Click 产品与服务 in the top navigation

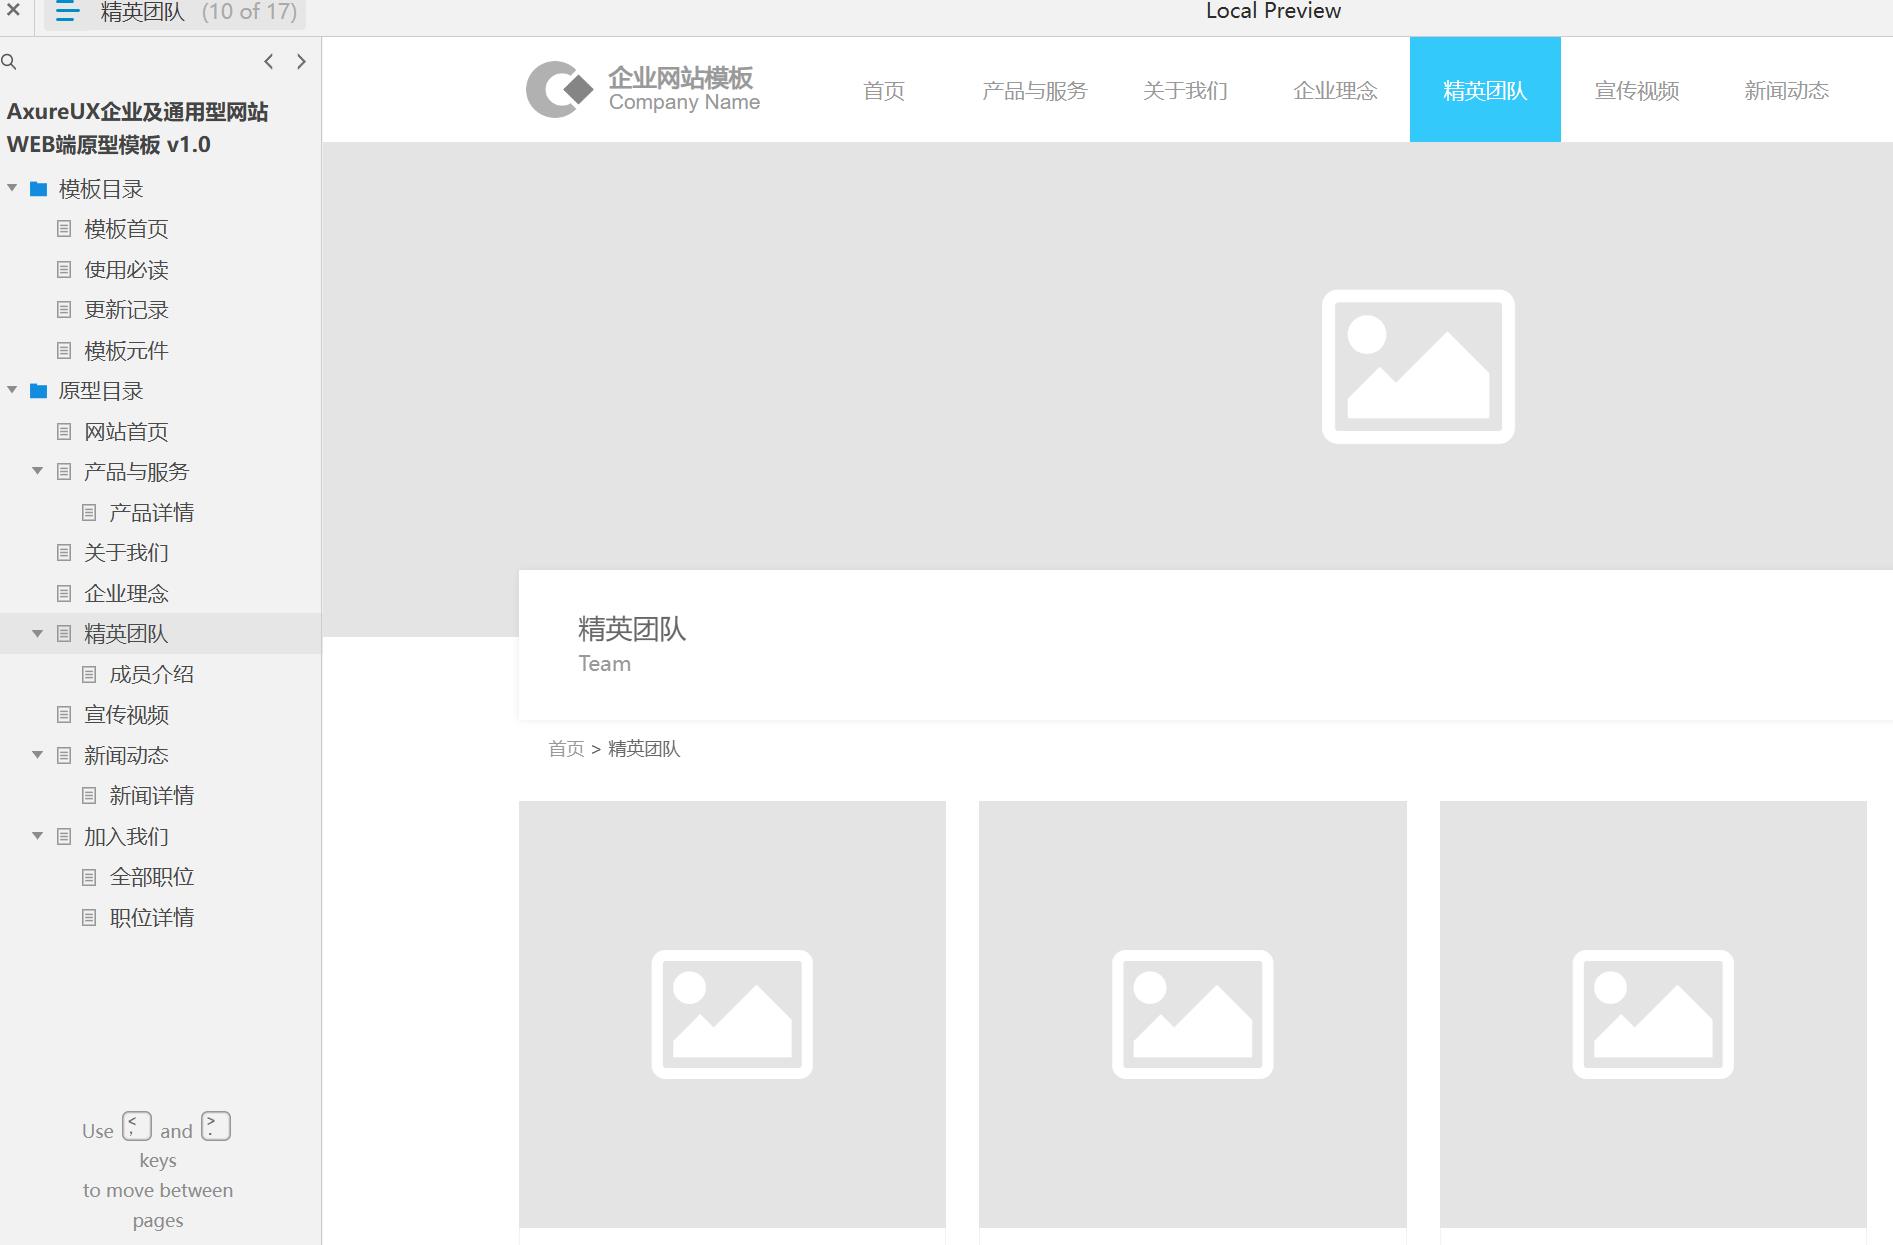pos(1034,91)
